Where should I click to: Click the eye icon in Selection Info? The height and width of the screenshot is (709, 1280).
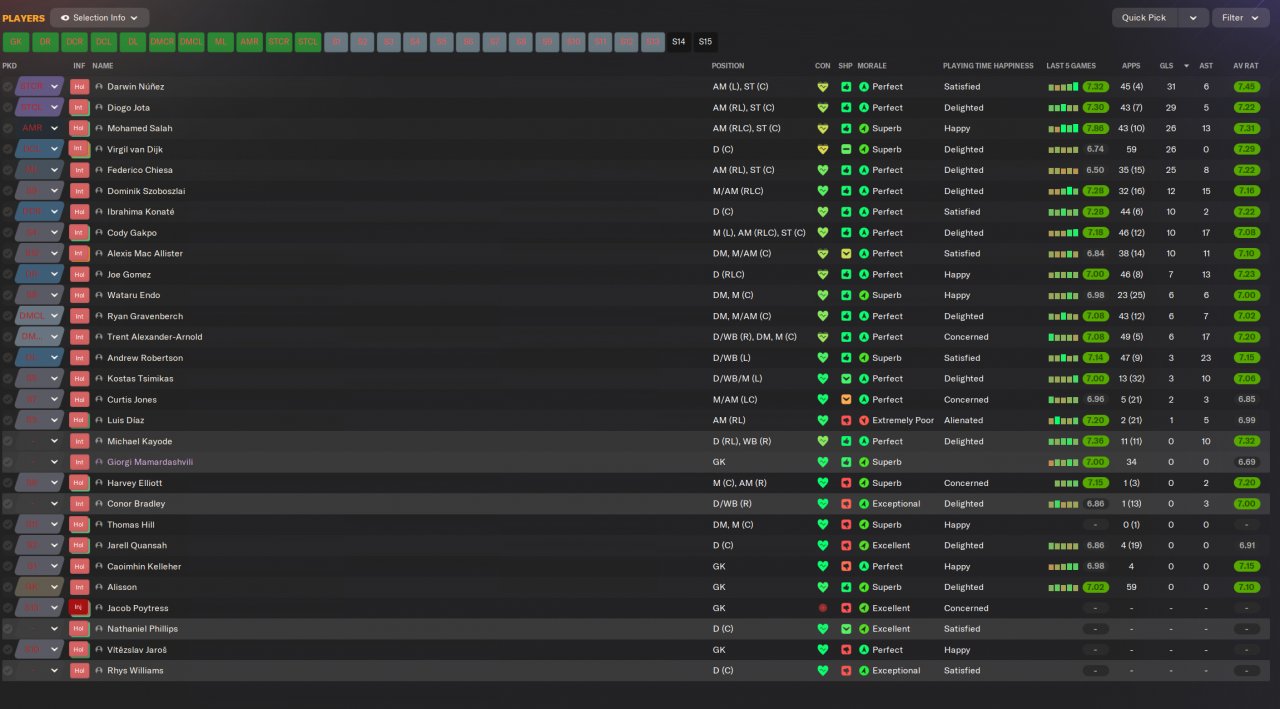point(65,18)
